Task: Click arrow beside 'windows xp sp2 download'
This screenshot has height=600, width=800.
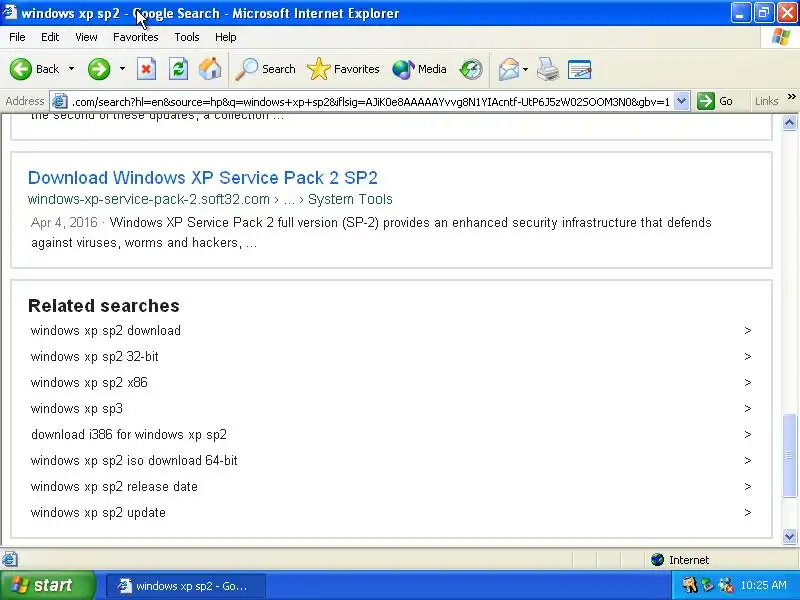Action: coord(747,331)
